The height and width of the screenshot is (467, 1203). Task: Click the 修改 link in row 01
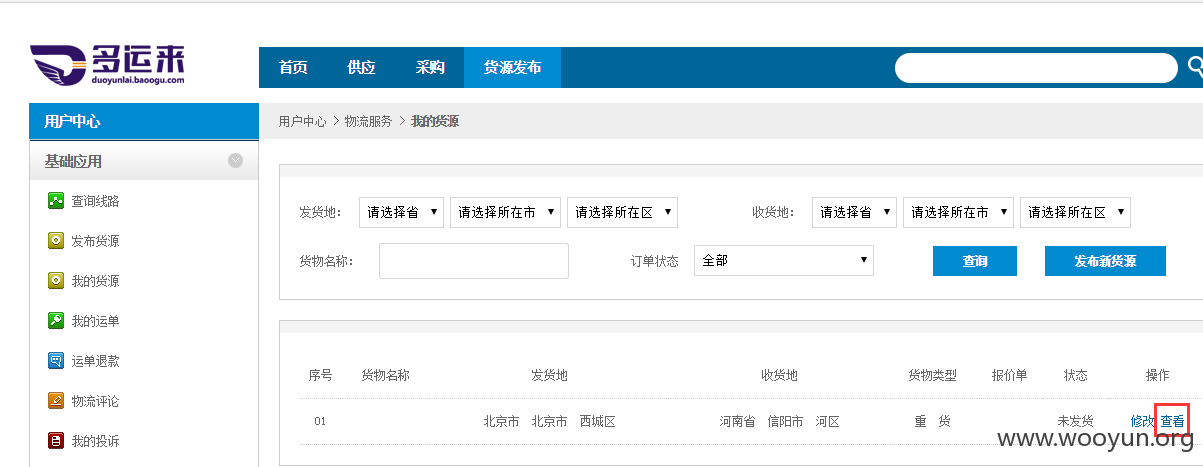pos(1143,421)
